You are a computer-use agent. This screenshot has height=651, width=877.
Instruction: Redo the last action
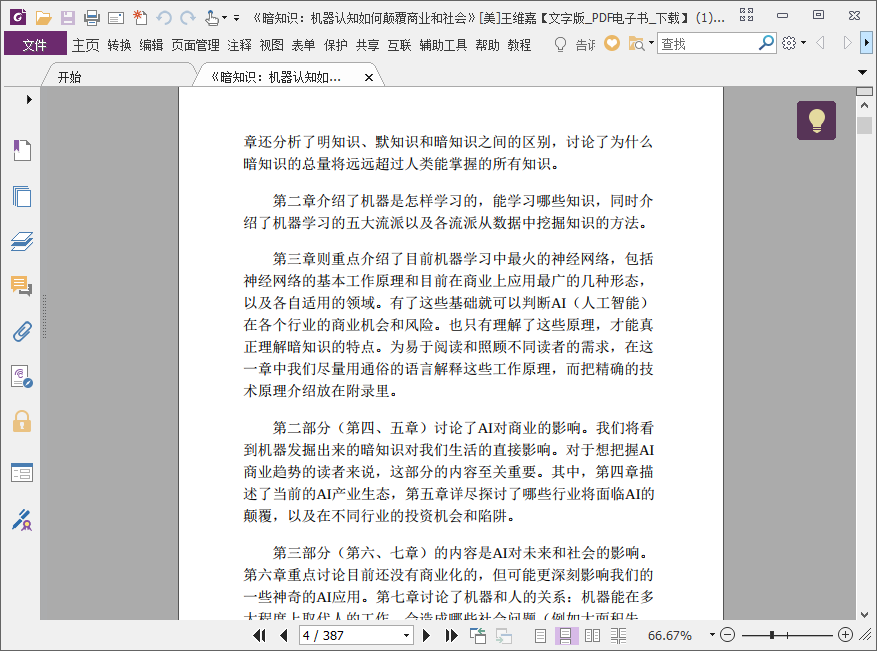point(188,18)
